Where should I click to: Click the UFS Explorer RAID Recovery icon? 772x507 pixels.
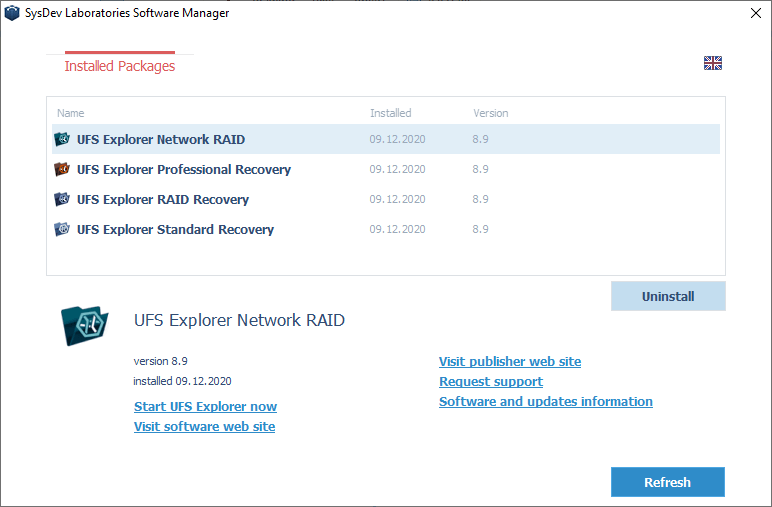[61, 199]
